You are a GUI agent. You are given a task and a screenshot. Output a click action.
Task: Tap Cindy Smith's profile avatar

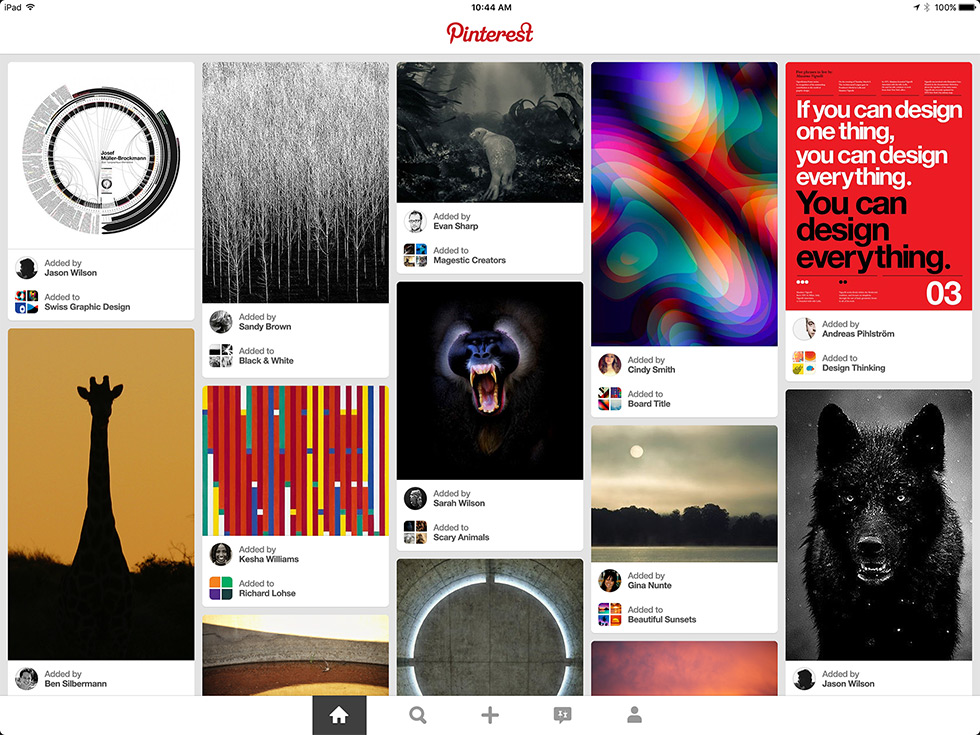point(609,364)
